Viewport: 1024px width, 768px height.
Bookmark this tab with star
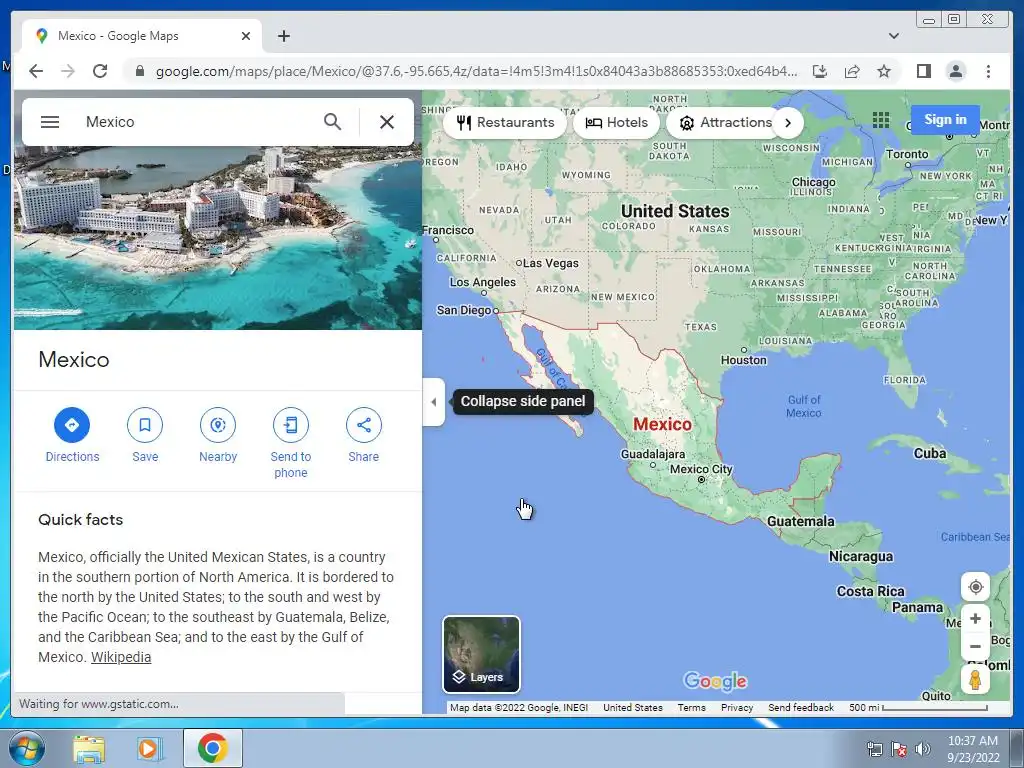pyautogui.click(x=884, y=71)
